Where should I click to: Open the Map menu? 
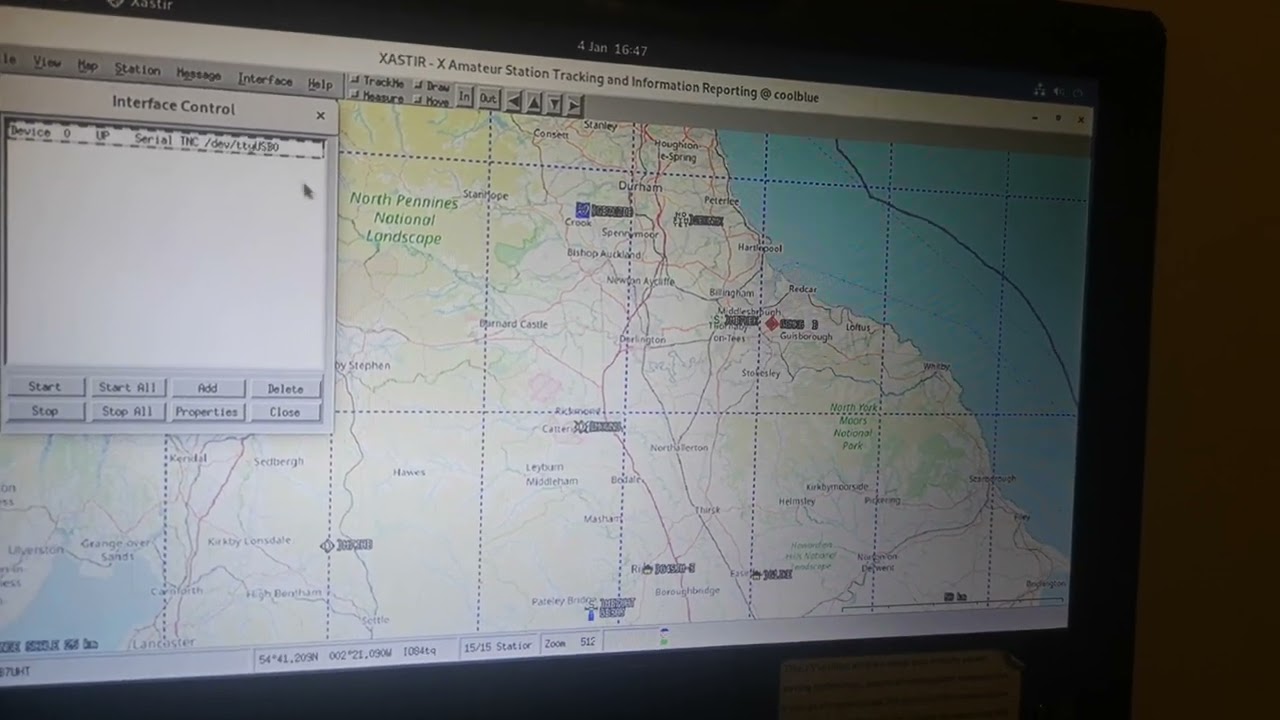point(88,66)
